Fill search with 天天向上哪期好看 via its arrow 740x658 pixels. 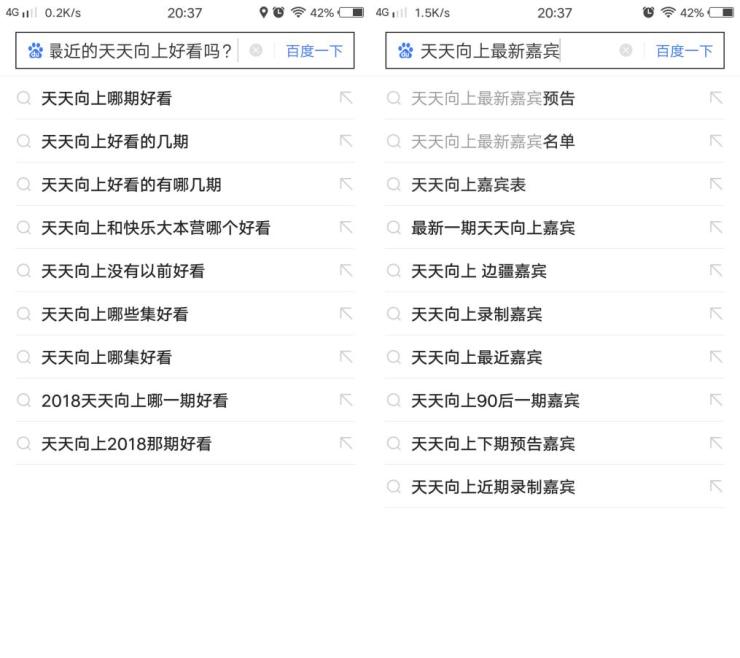pos(346,98)
